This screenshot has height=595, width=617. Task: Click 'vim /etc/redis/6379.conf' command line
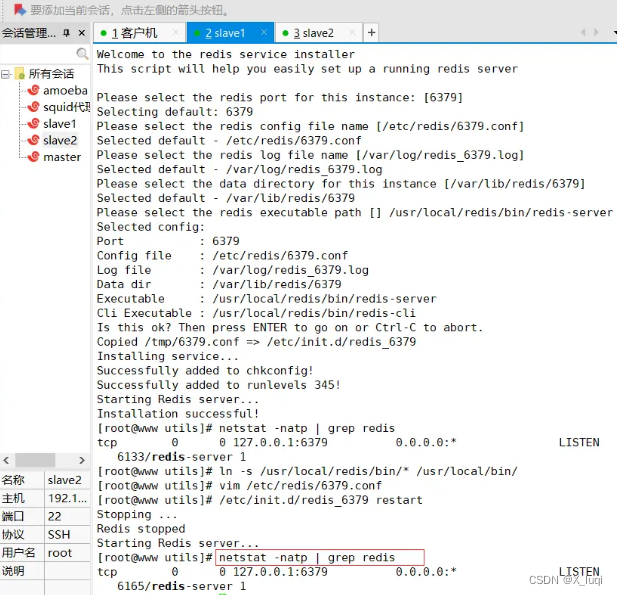[x=300, y=486]
